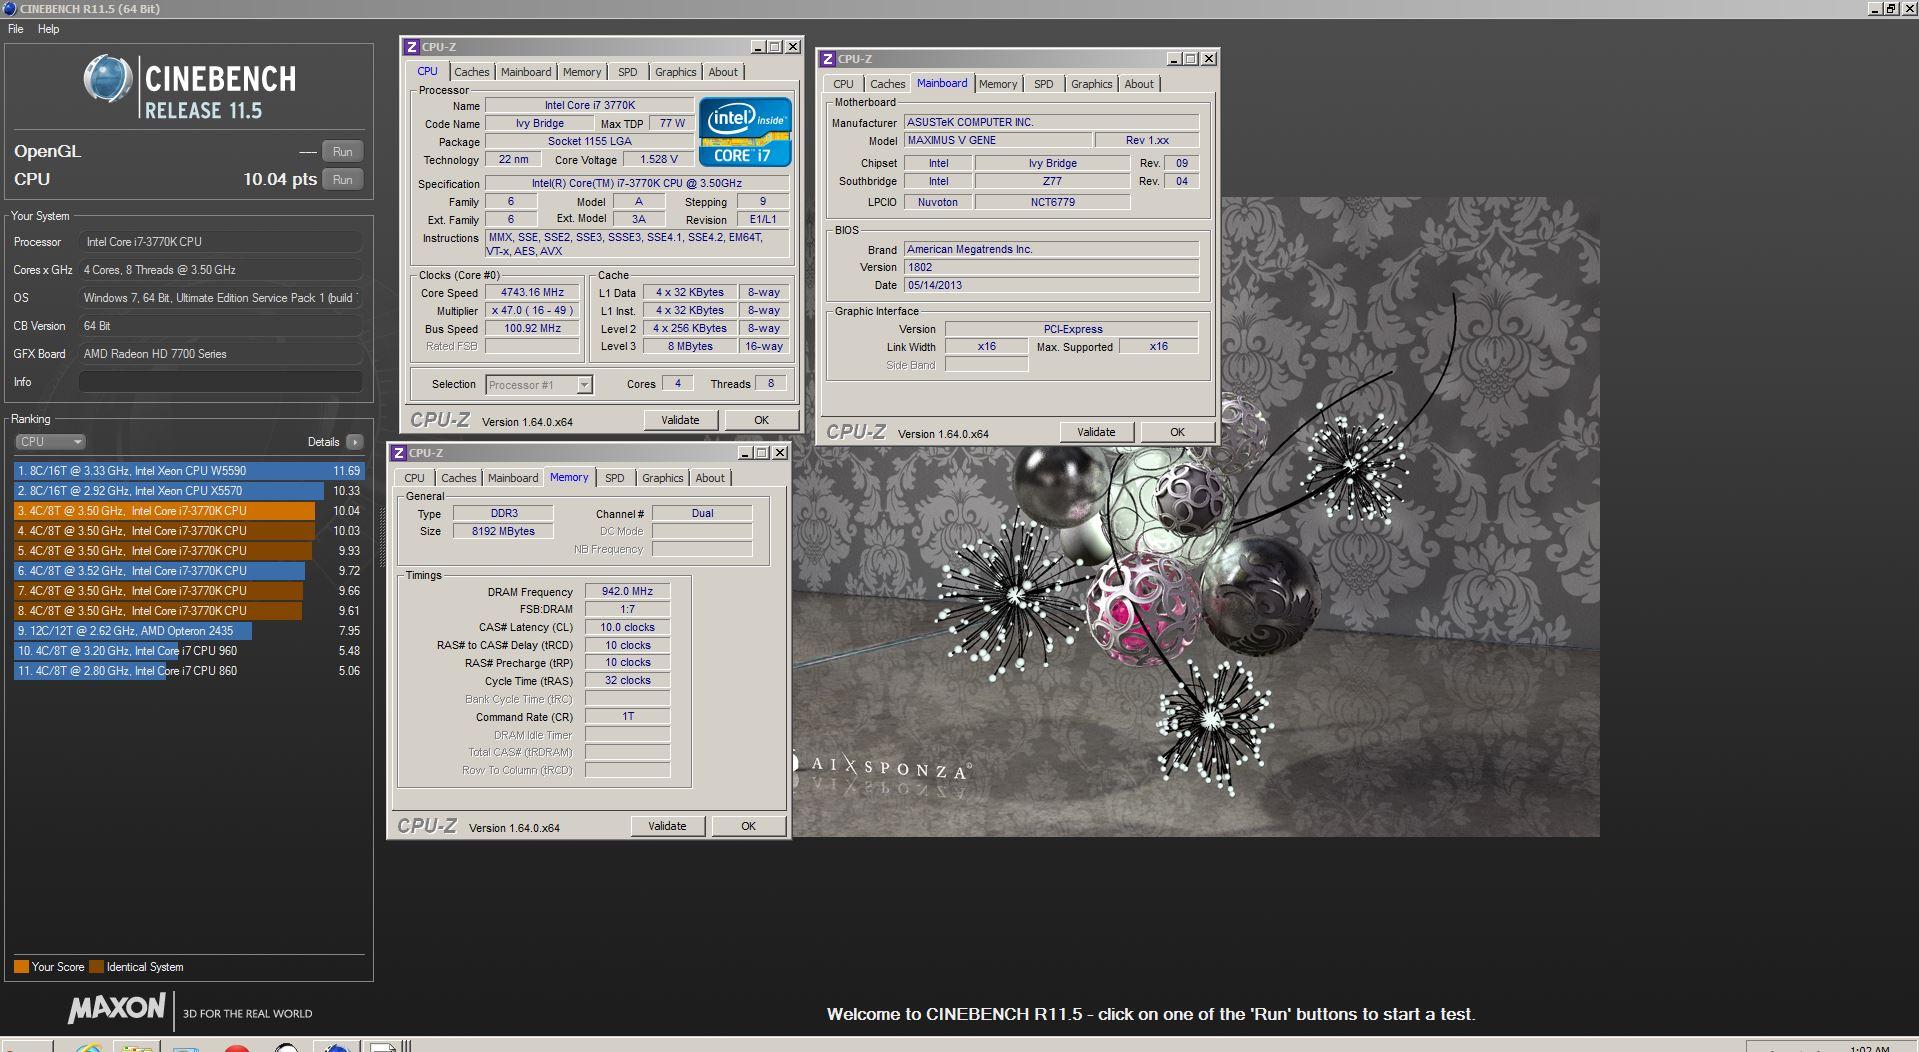Select ranking row Xeon CPU W5590
Viewport: 1919px width, 1052px height.
click(189, 471)
